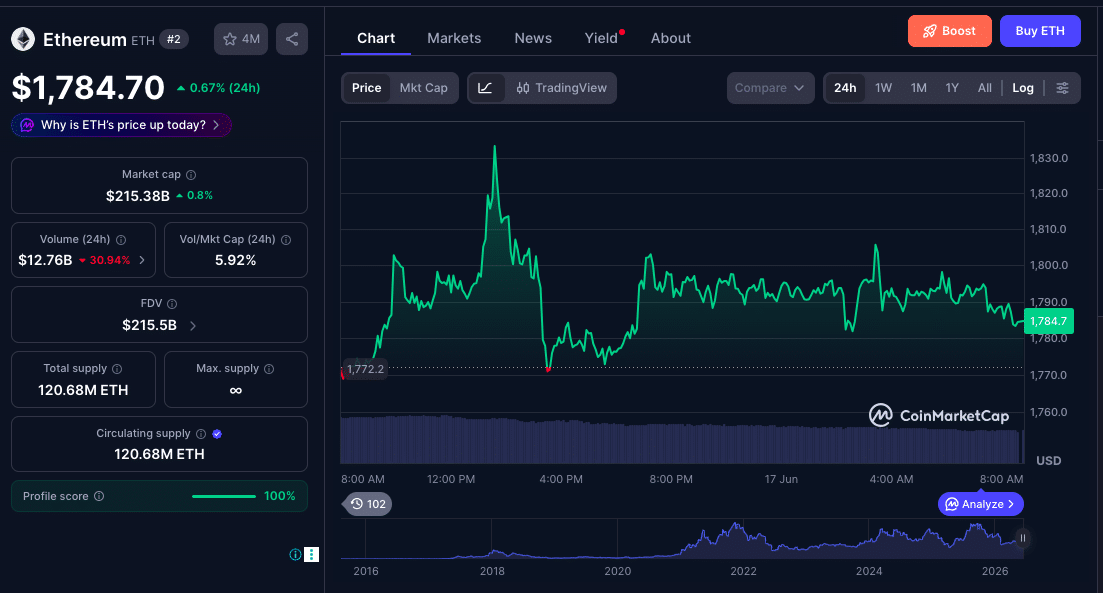The height and width of the screenshot is (593, 1103).
Task: Set chart range to 24h
Action: tap(845, 88)
